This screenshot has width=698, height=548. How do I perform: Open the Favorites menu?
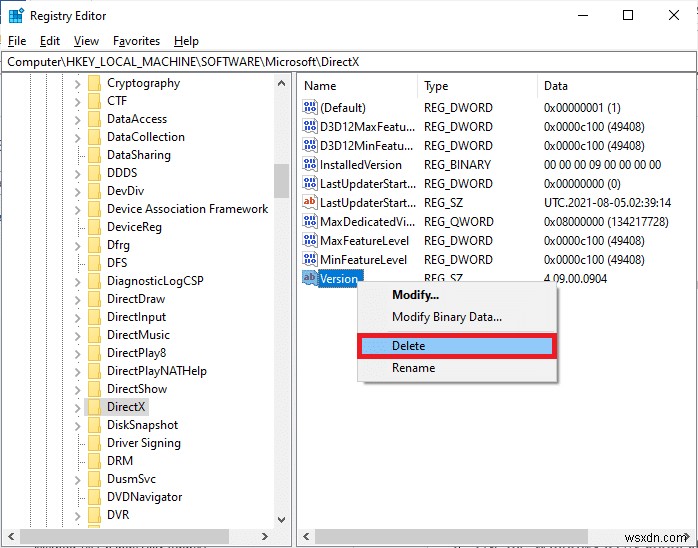[136, 41]
